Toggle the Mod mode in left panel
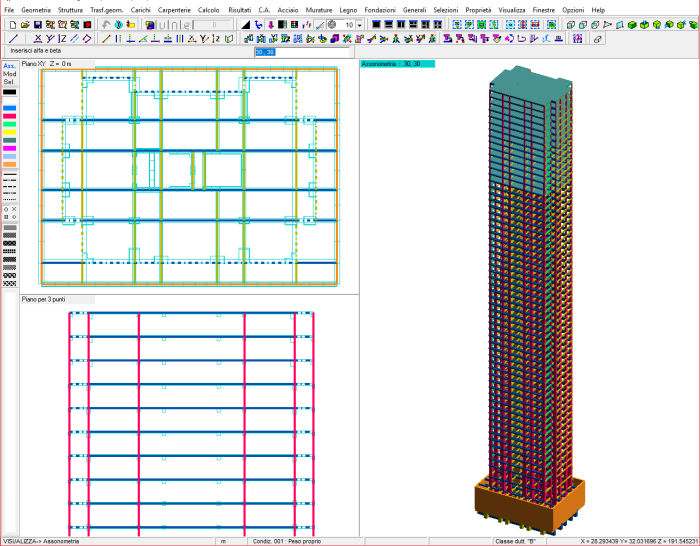 click(9, 74)
